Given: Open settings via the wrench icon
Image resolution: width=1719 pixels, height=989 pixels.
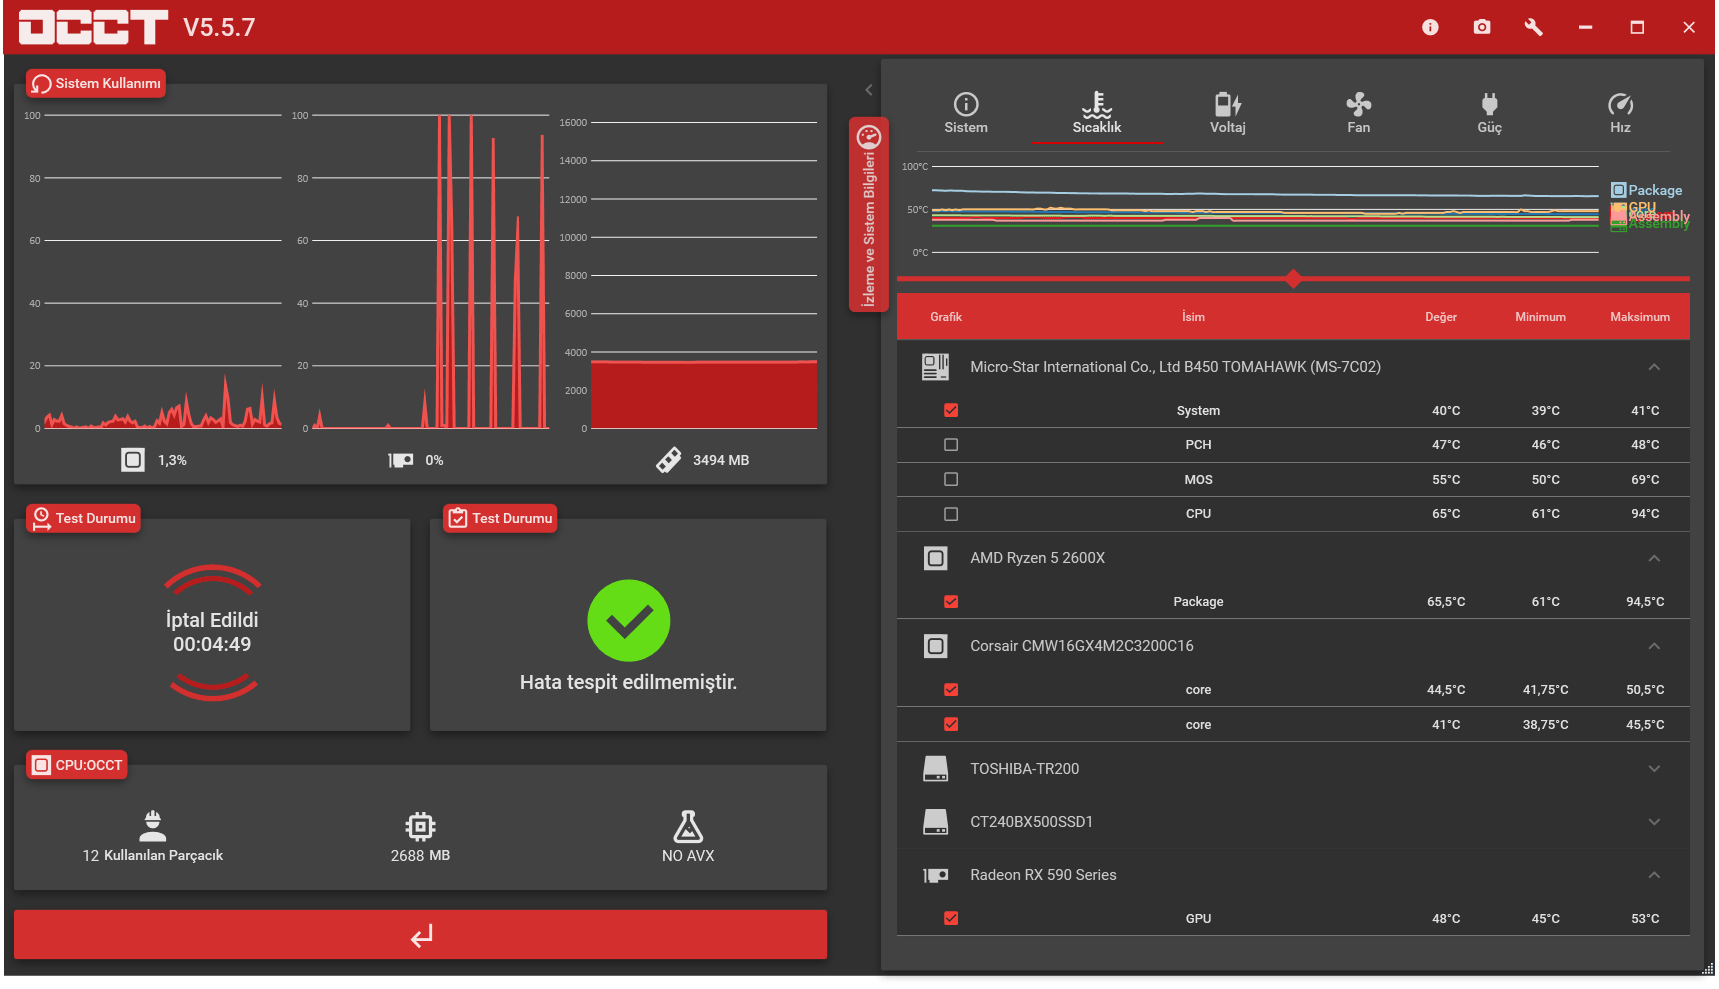Looking at the screenshot, I should coord(1533,27).
